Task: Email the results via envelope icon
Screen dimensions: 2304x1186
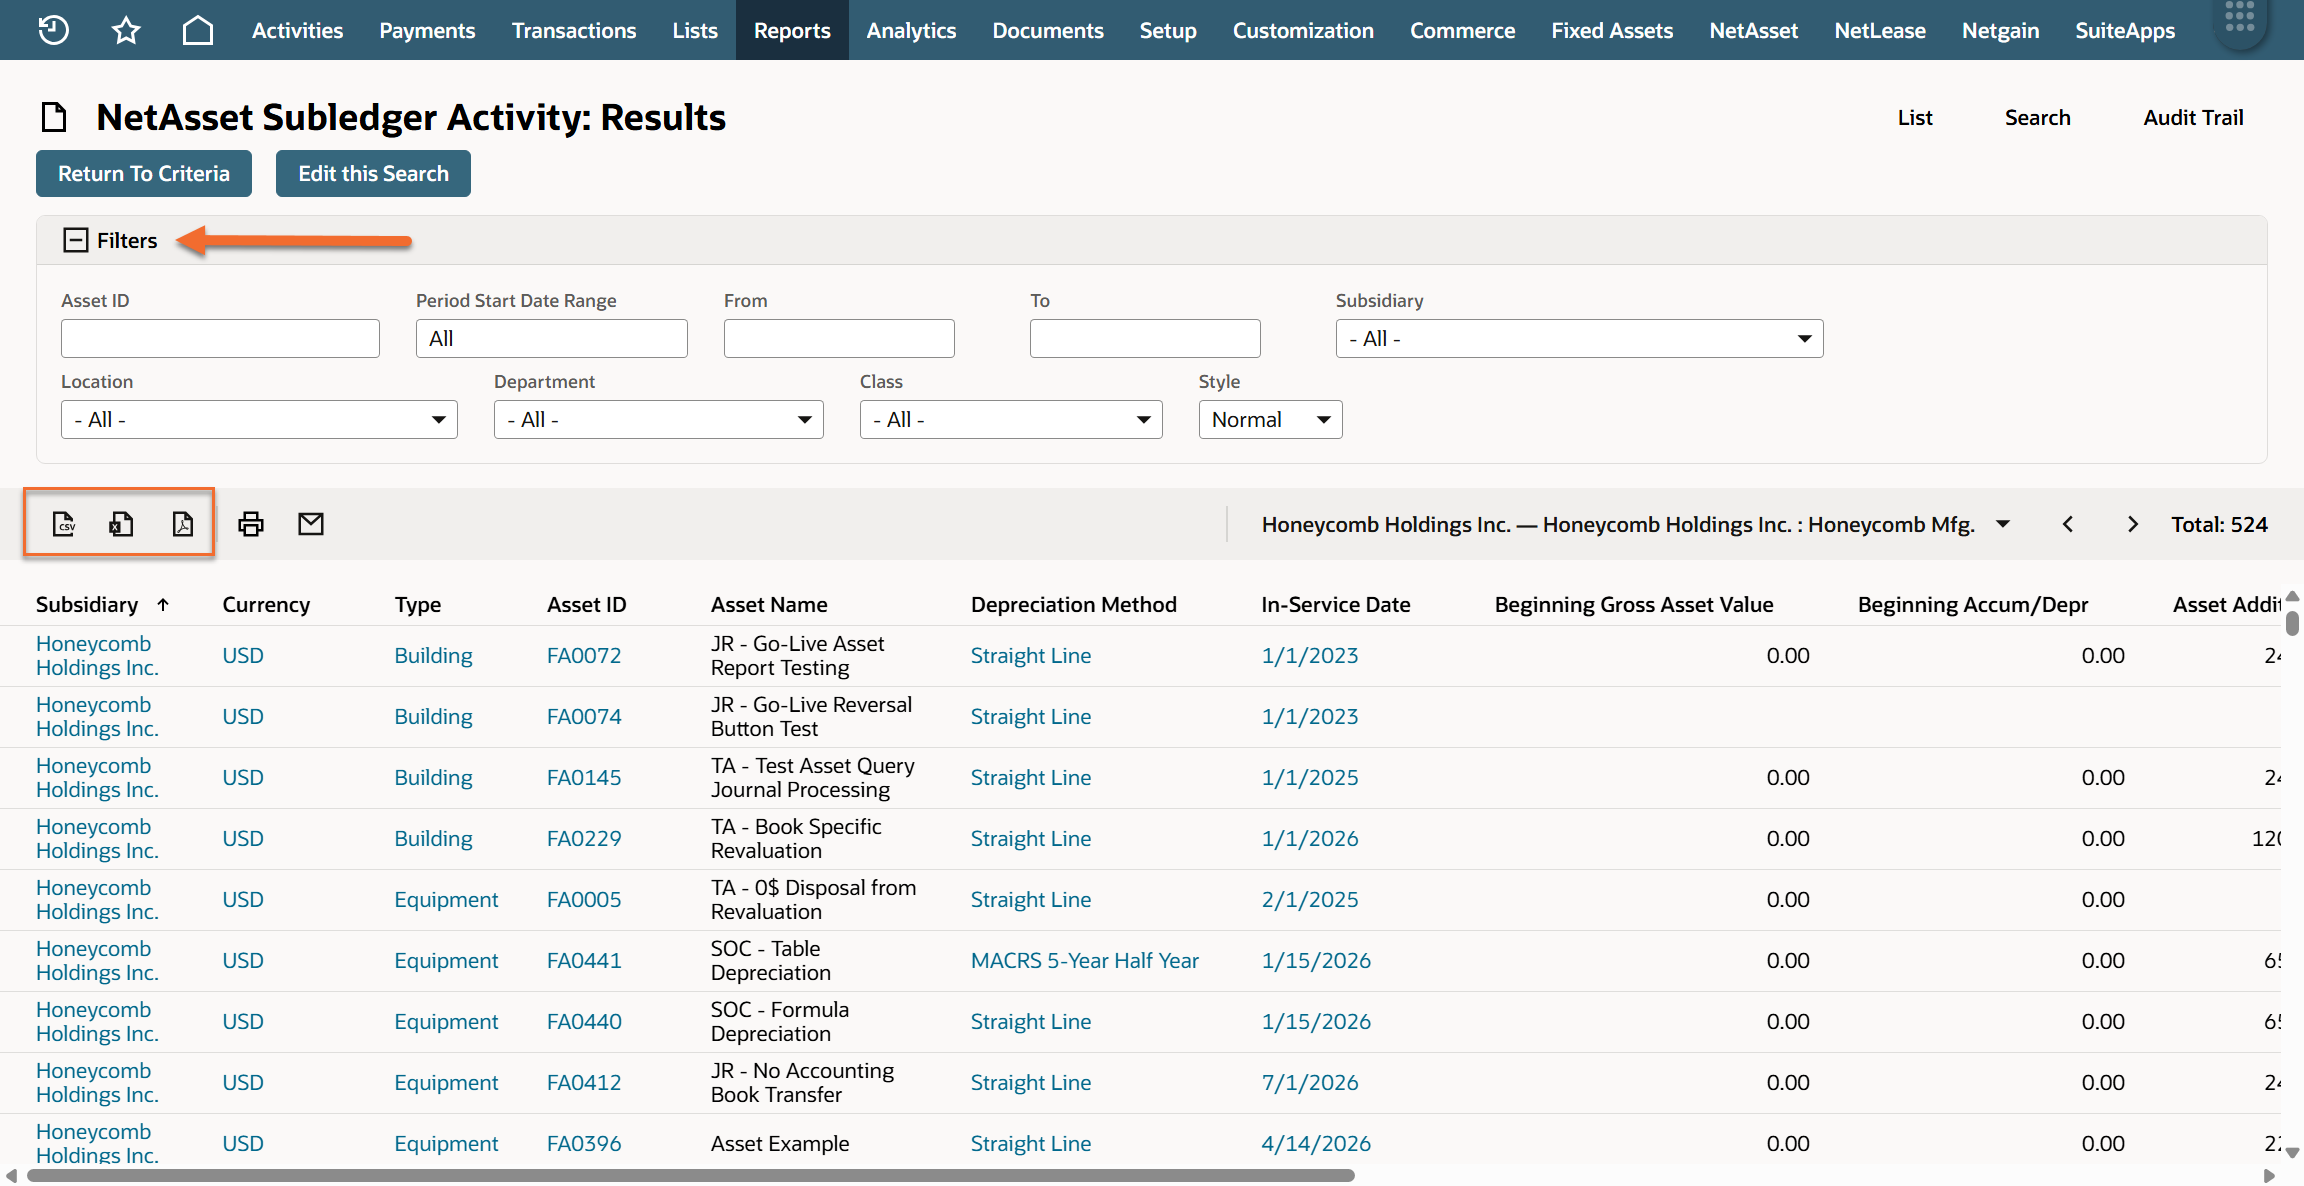Action: (311, 524)
